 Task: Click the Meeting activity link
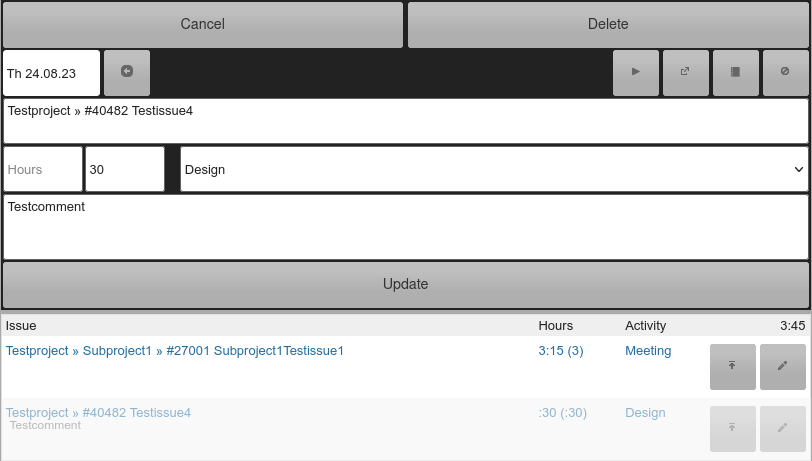(x=648, y=351)
